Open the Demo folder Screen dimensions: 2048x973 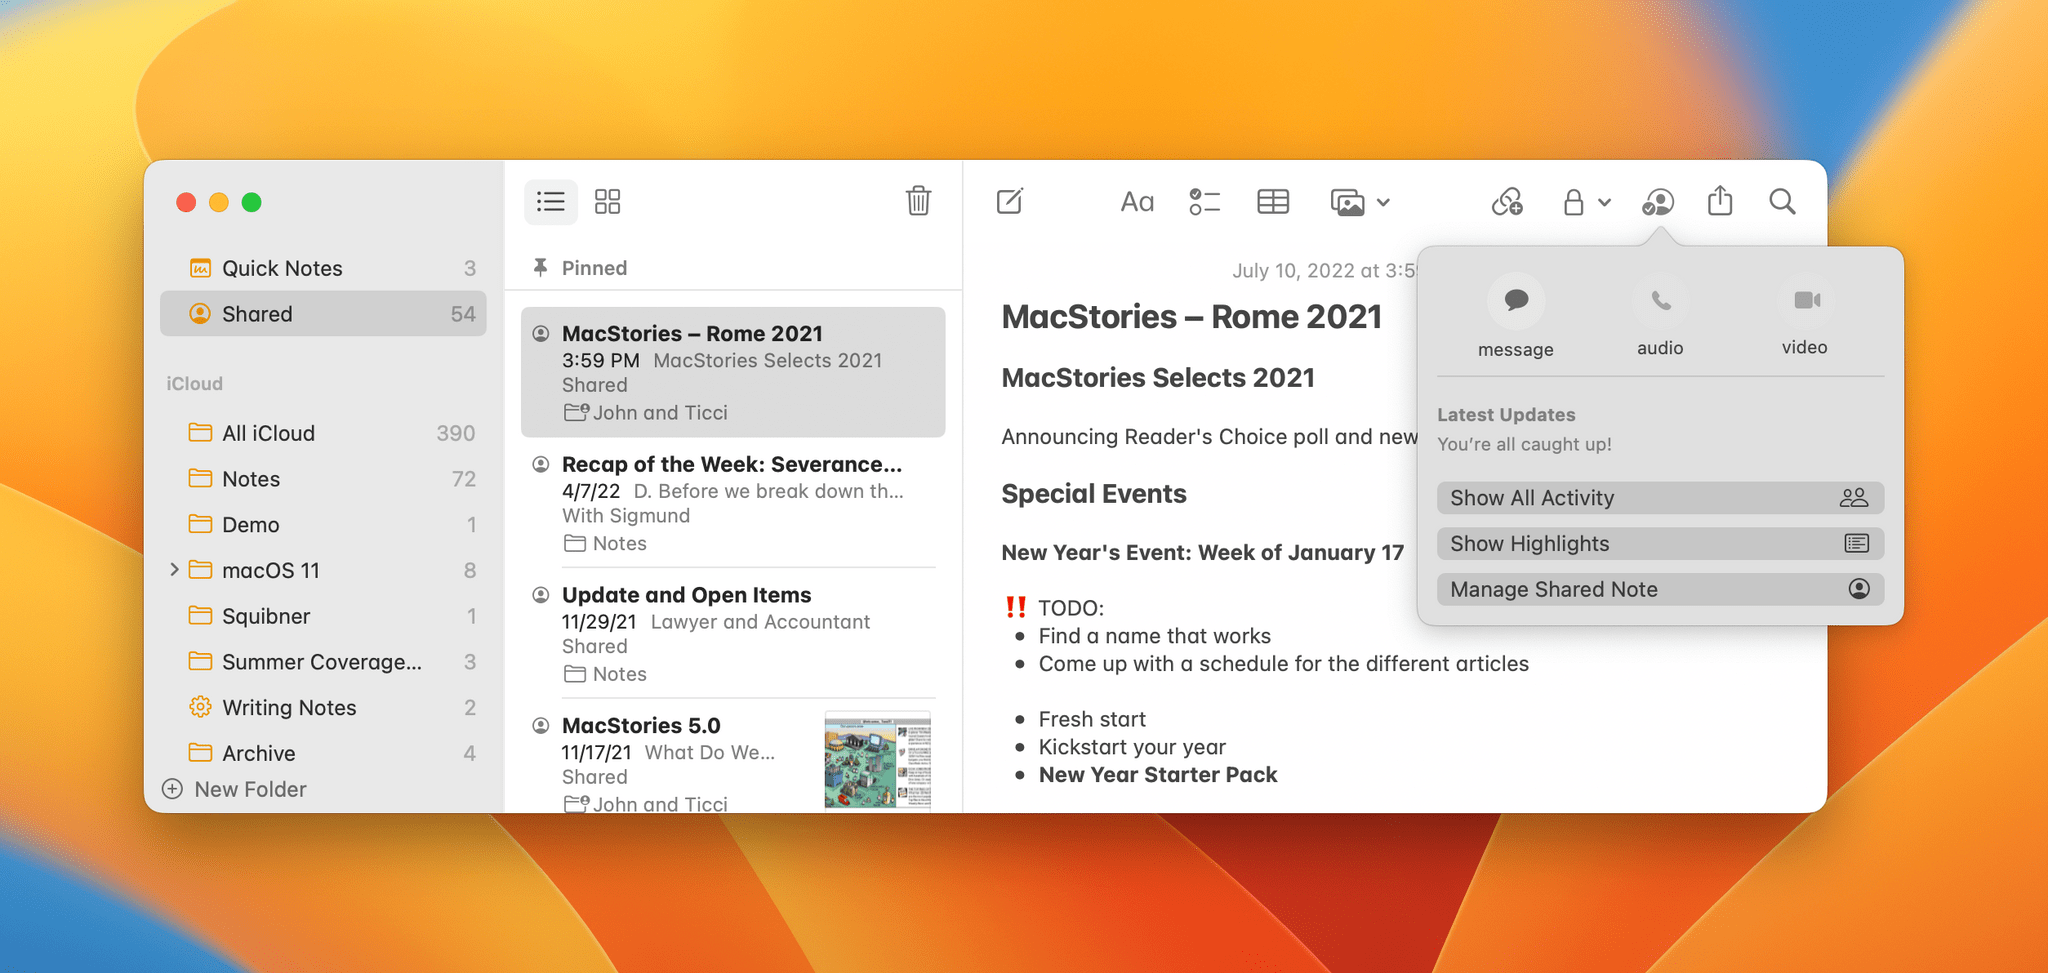click(323, 525)
